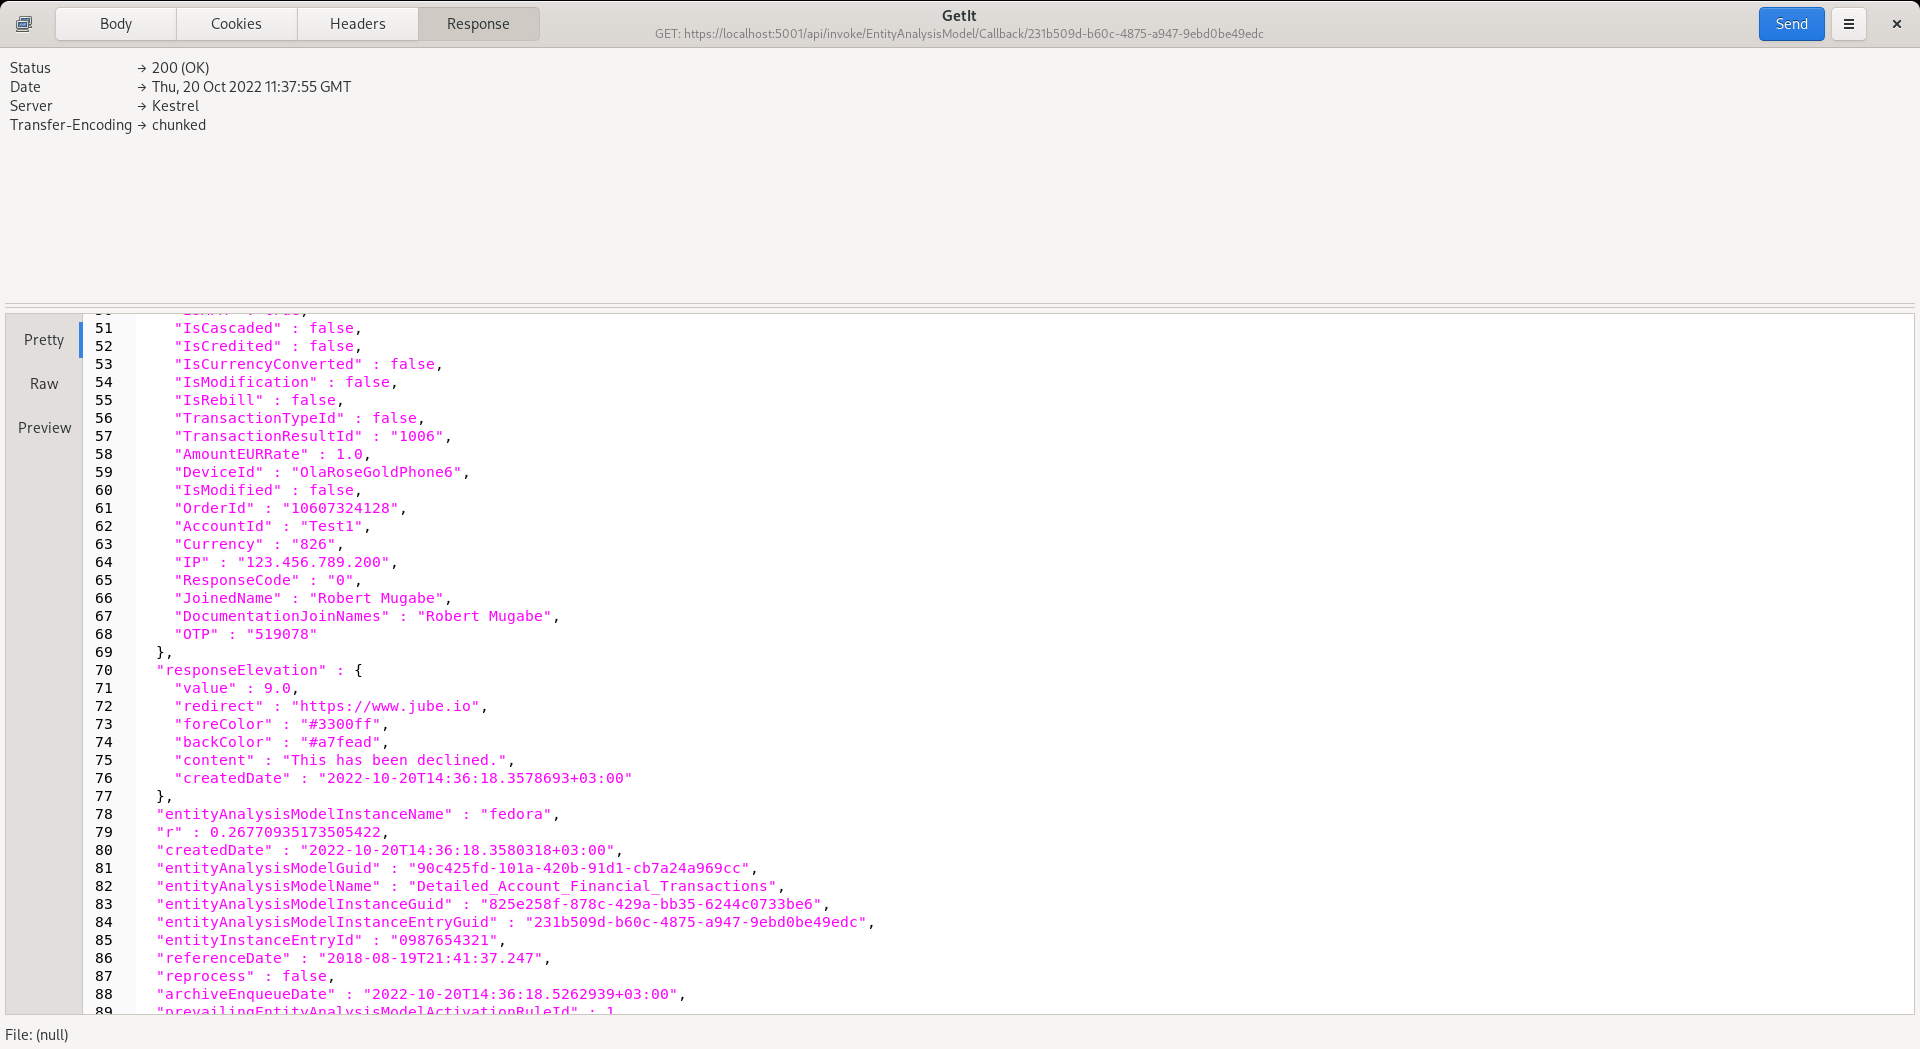The image size is (1920, 1049).
Task: Click the "DocumentationJoinNames" key
Action: 282,616
